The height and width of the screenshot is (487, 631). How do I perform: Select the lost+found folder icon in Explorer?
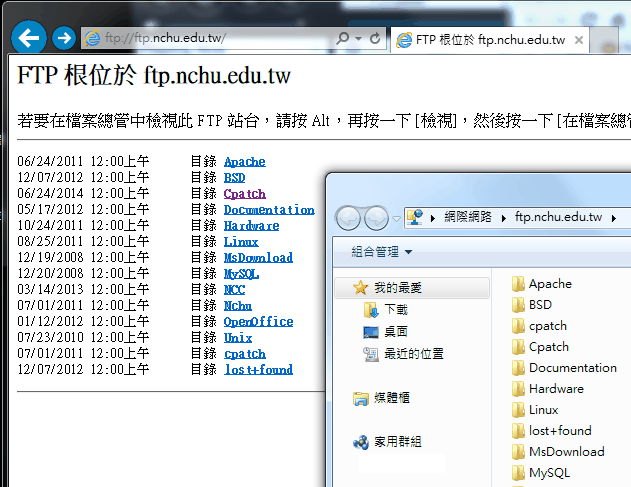tap(518, 431)
